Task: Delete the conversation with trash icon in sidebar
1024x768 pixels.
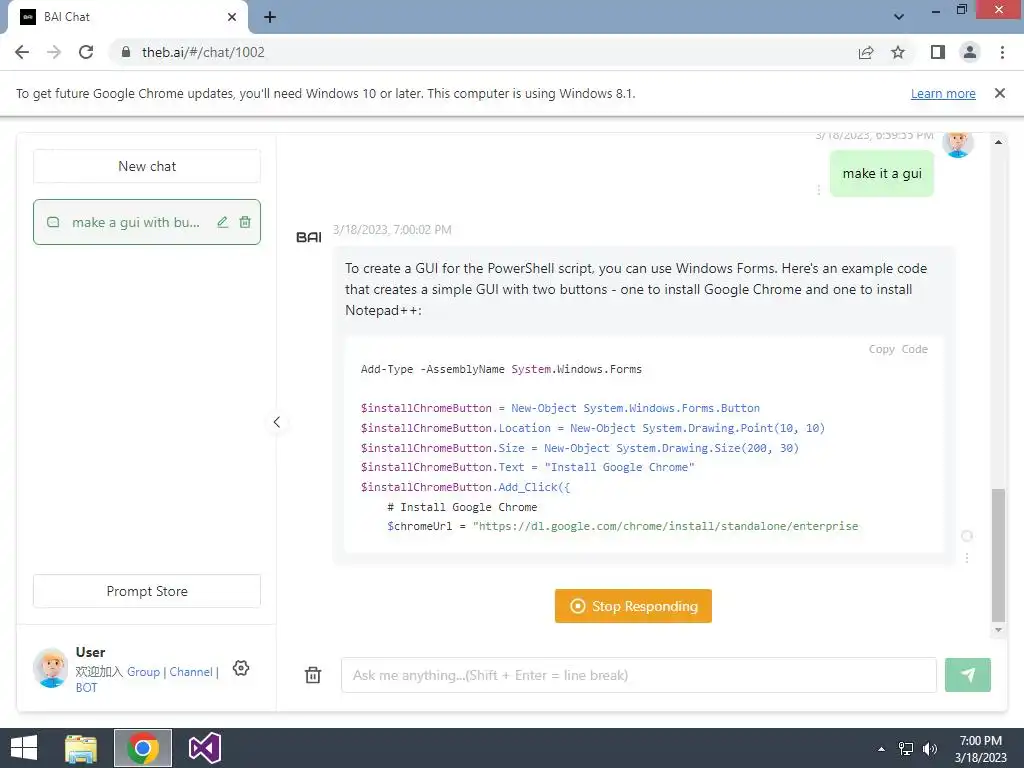Action: point(245,222)
